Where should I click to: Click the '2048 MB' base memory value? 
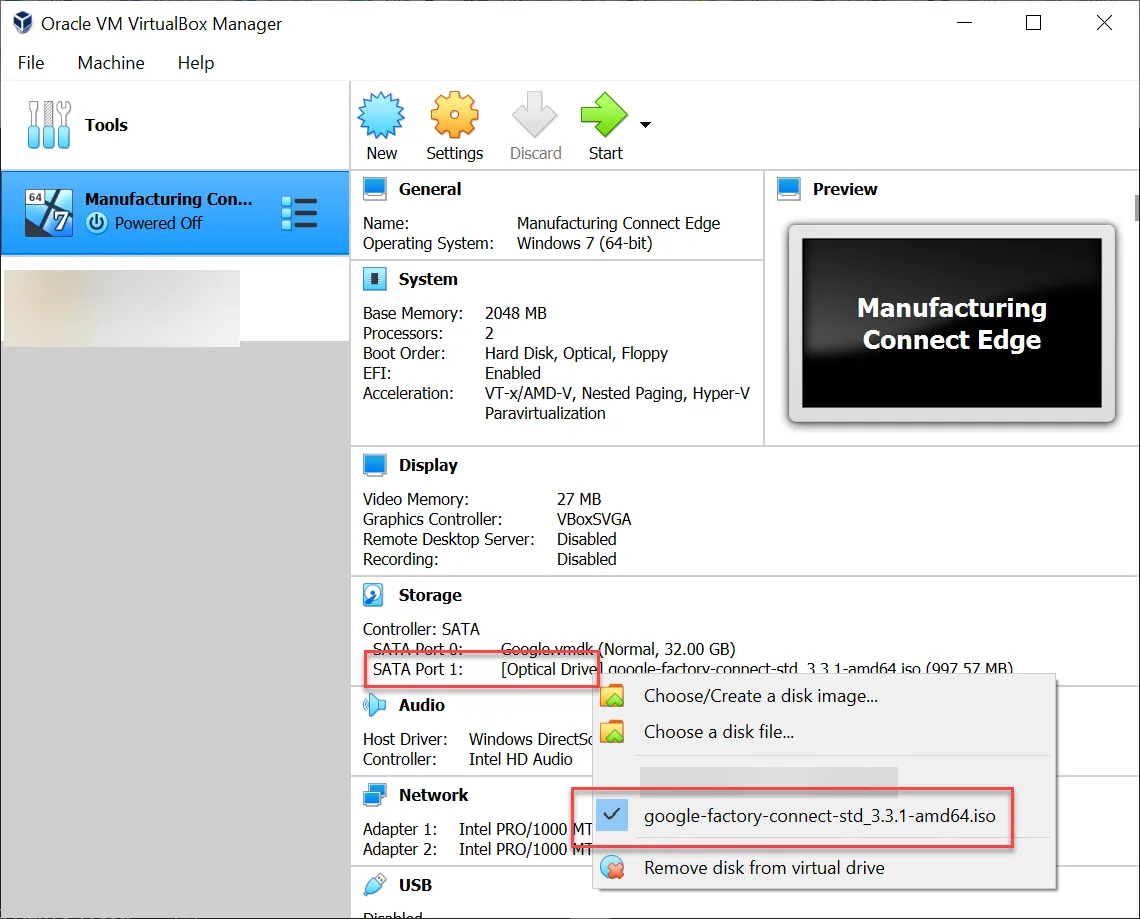pyautogui.click(x=515, y=313)
